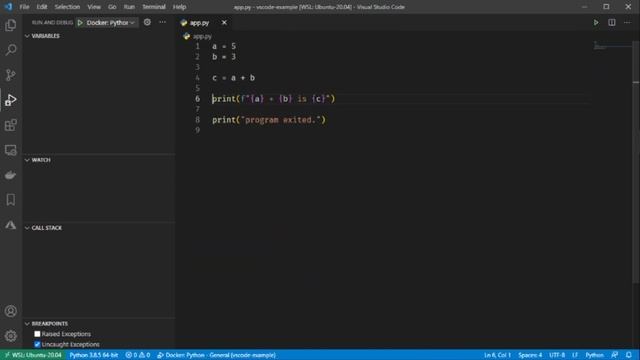Open the Remote Explorer view
The image size is (640, 360).
[x=11, y=150]
